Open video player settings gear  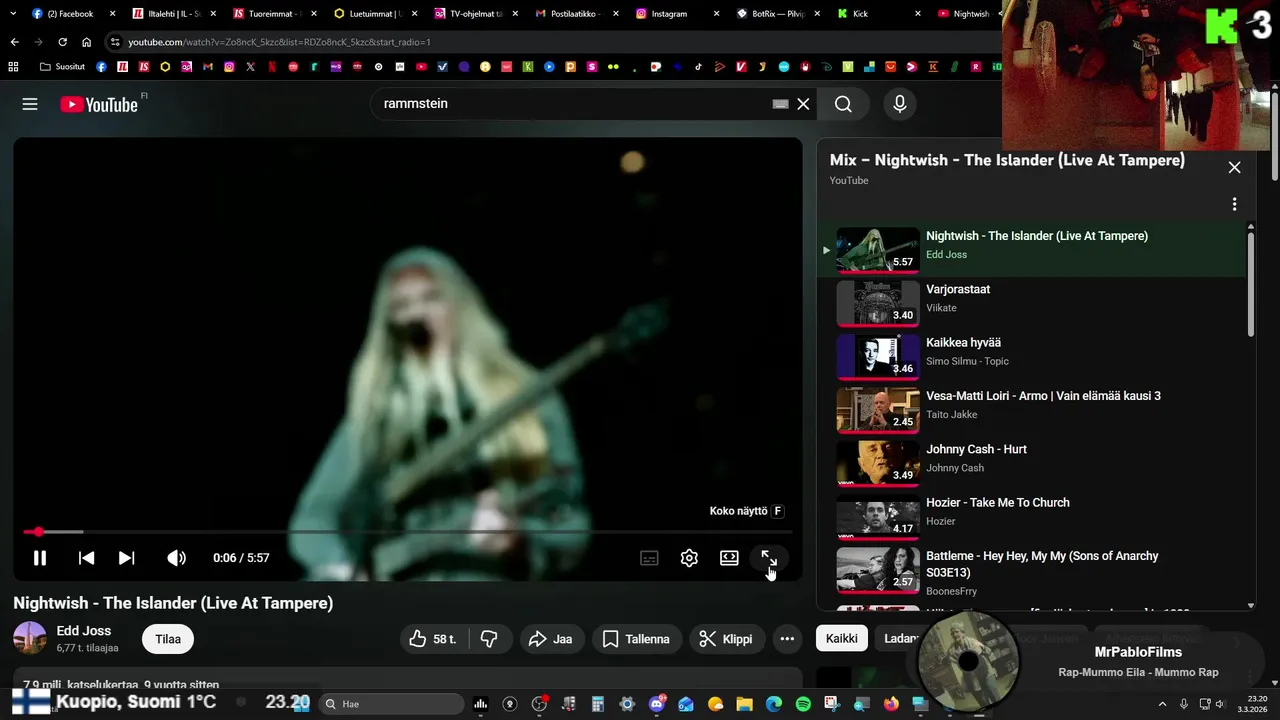pyautogui.click(x=689, y=558)
